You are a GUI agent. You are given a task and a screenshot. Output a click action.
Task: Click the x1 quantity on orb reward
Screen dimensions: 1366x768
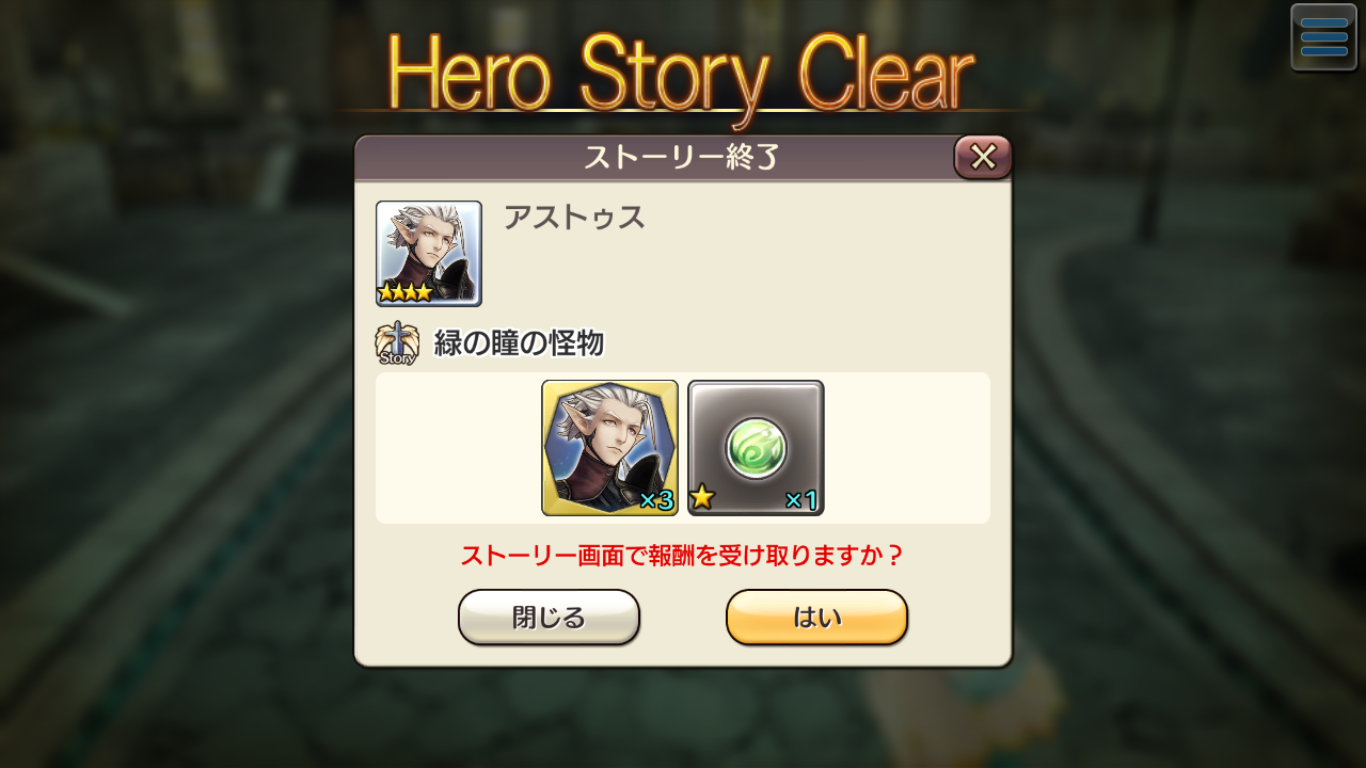pyautogui.click(x=802, y=500)
